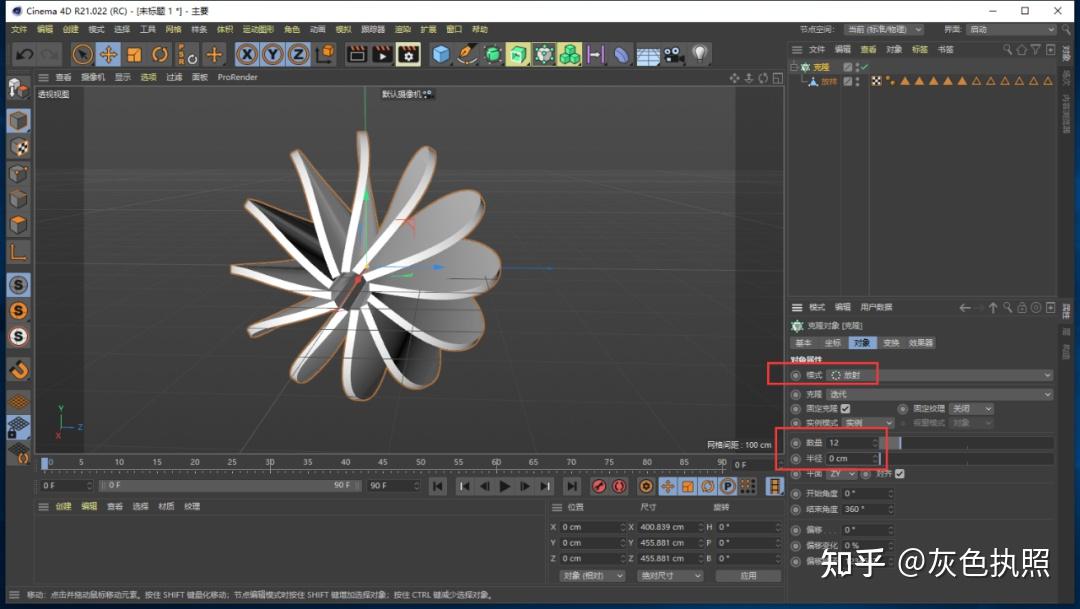Viewport: 1080px width, 609px height.
Task: Toggle Autokeying record button
Action: click(619, 486)
